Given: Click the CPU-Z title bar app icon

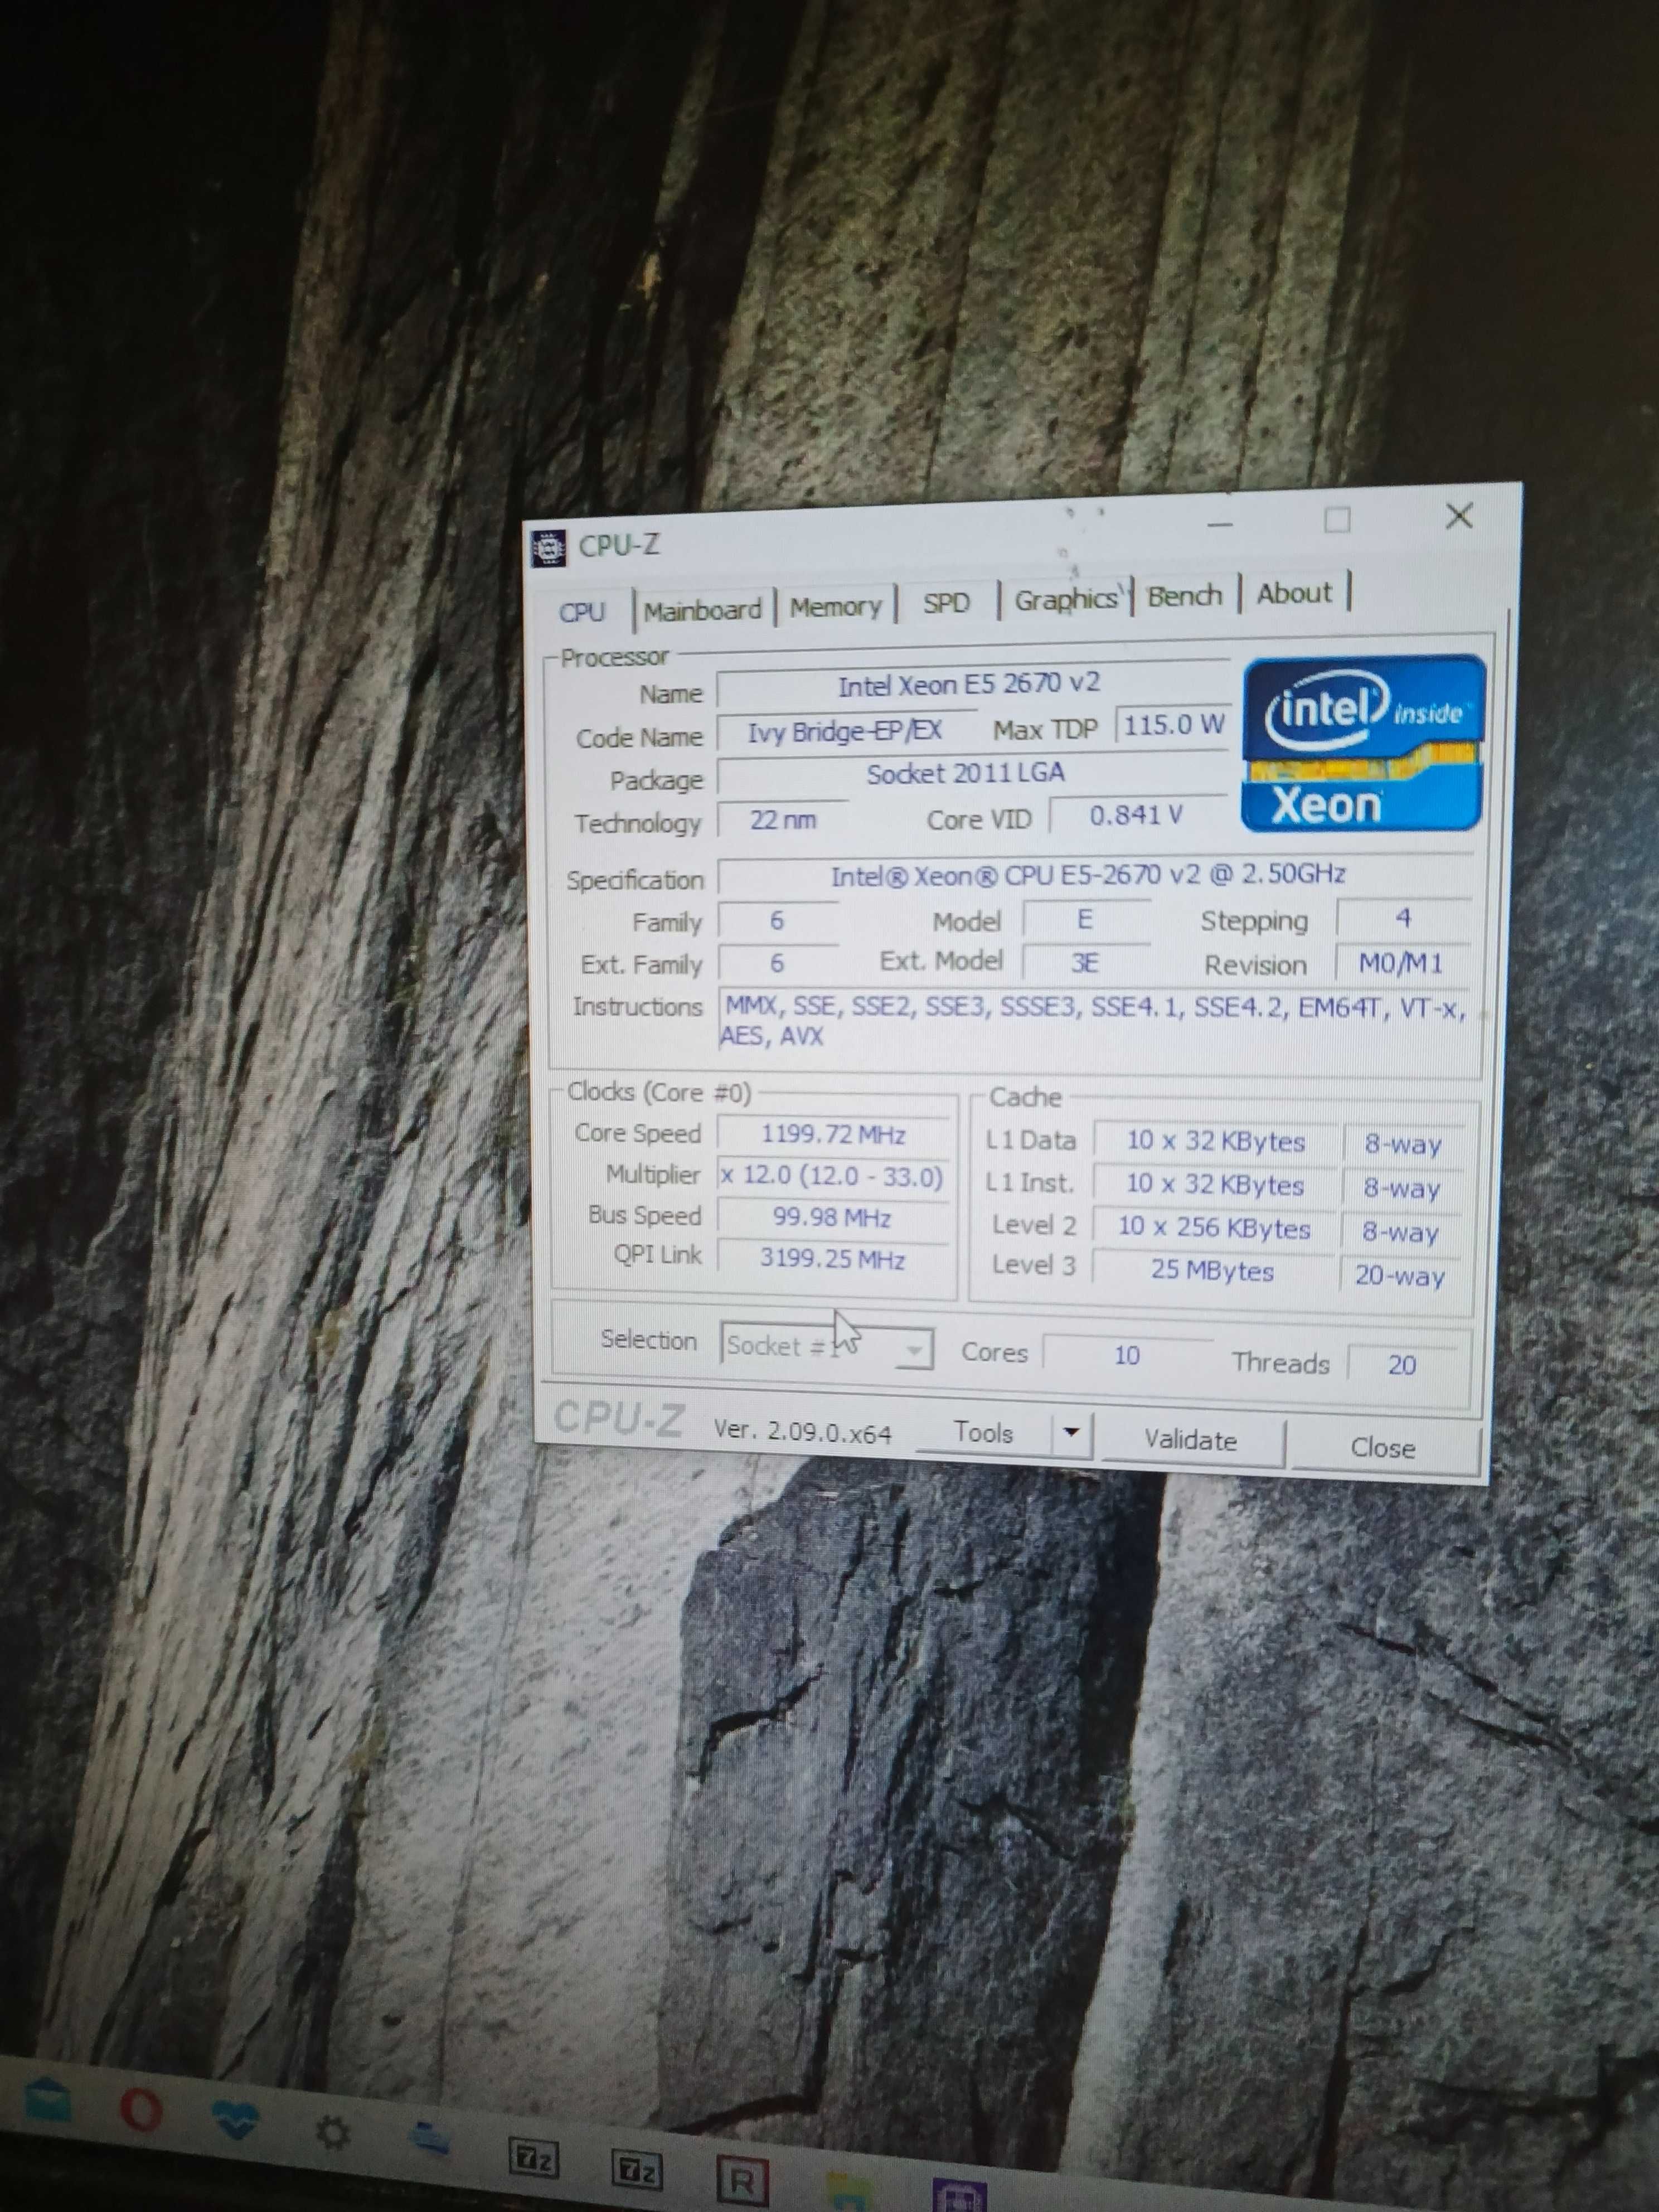Looking at the screenshot, I should [x=547, y=547].
